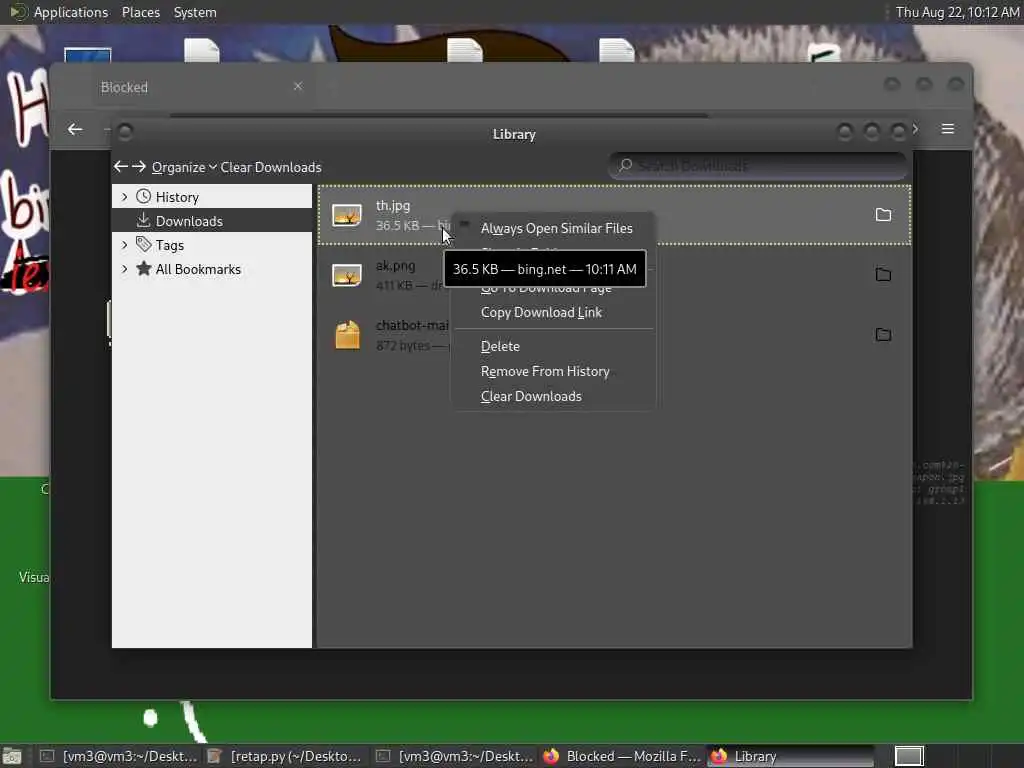Click the Tags label icon
Image resolution: width=1024 pixels, height=768 pixels.
pyautogui.click(x=144, y=244)
